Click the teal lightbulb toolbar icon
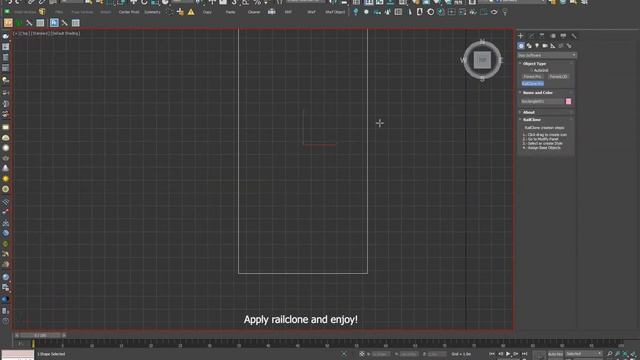The height and width of the screenshot is (360, 640). tap(356, 12)
